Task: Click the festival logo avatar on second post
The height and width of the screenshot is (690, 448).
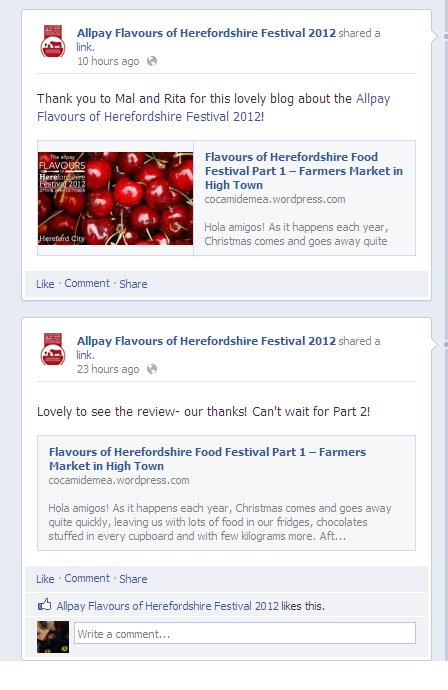Action: click(x=53, y=349)
